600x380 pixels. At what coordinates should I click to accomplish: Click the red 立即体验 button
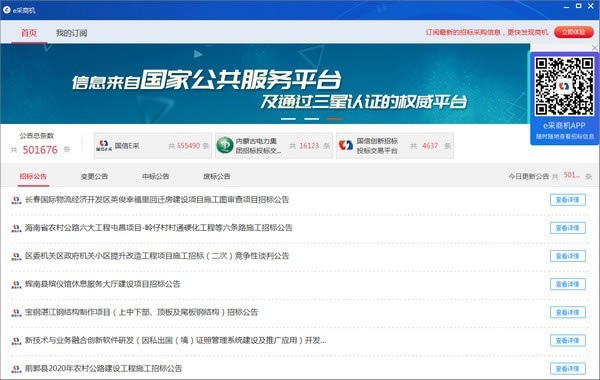coord(574,32)
